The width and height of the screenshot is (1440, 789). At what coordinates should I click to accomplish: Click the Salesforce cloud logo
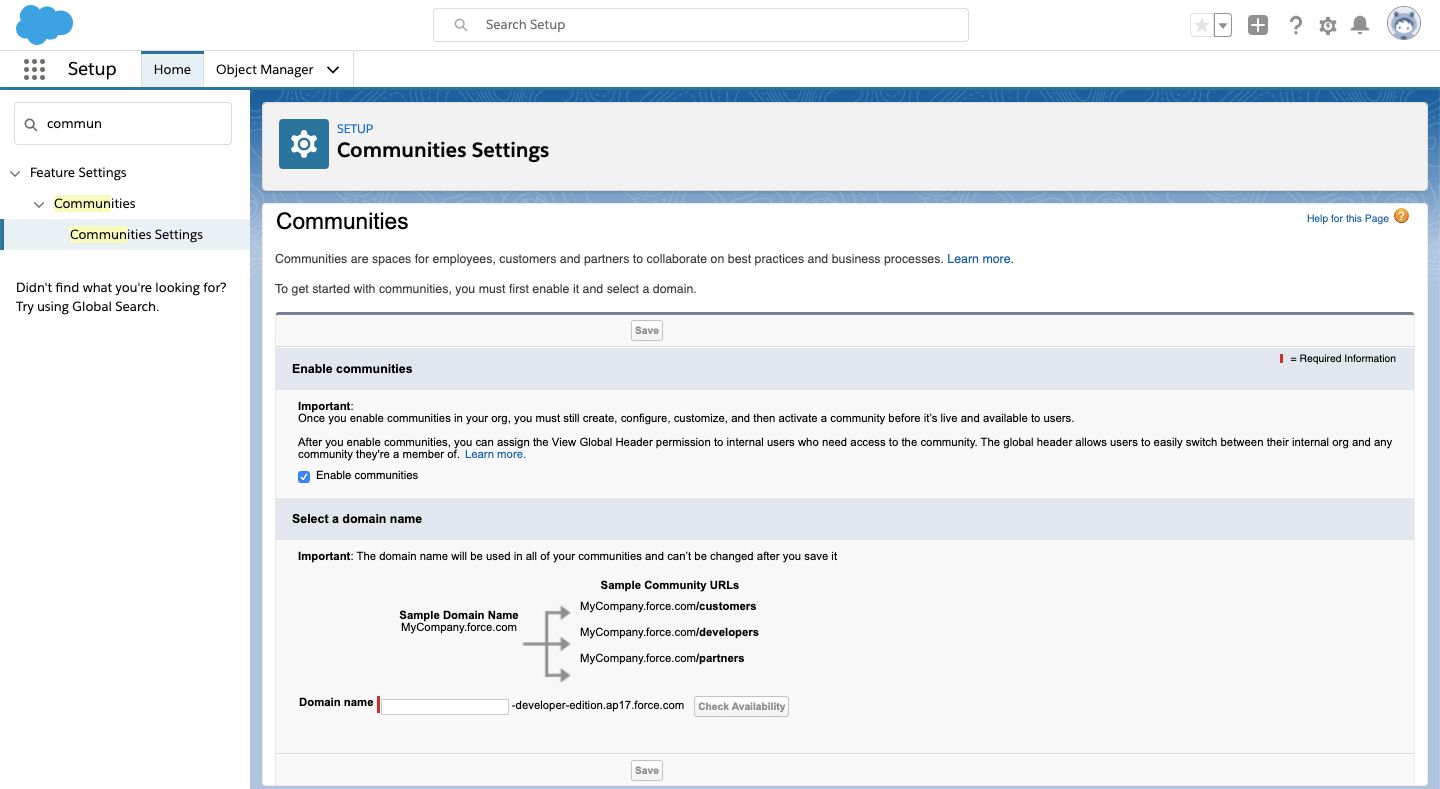click(x=45, y=25)
